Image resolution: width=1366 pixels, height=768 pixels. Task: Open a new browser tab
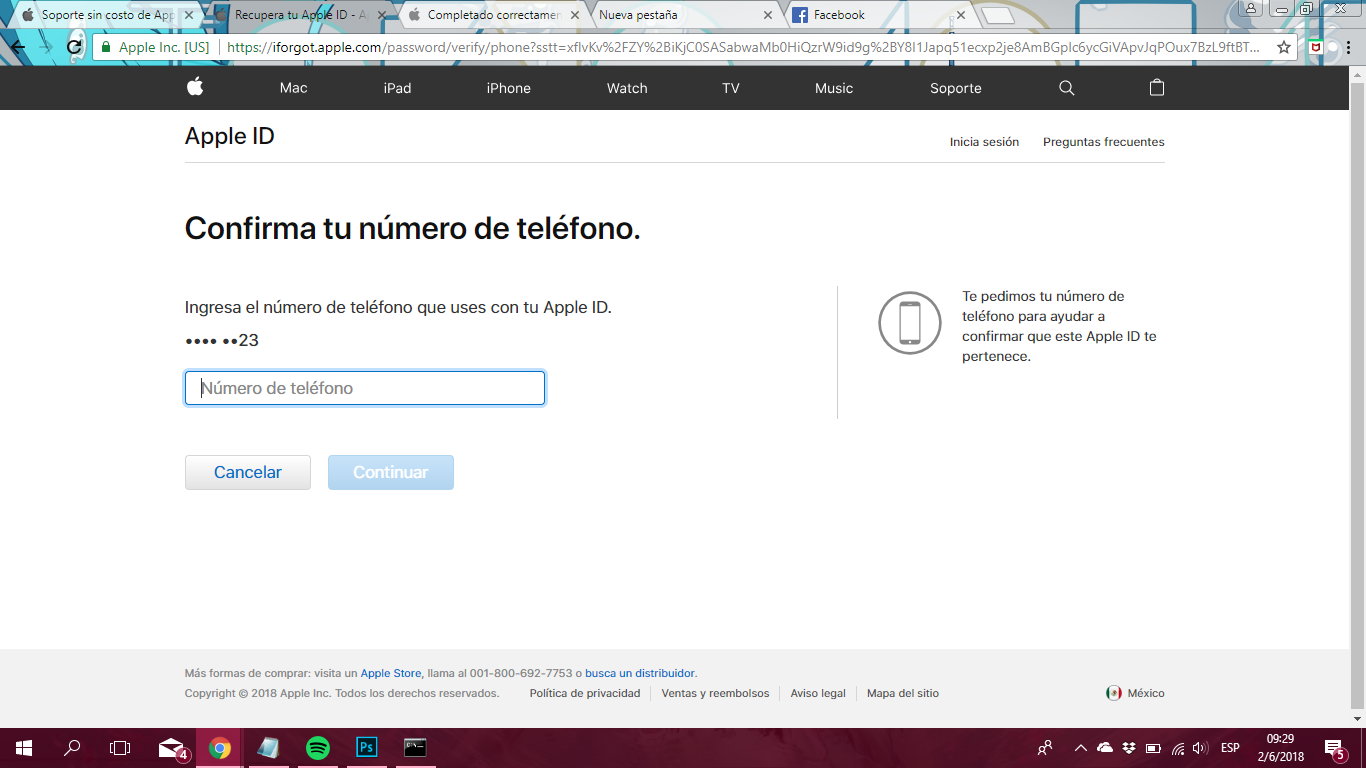point(998,16)
